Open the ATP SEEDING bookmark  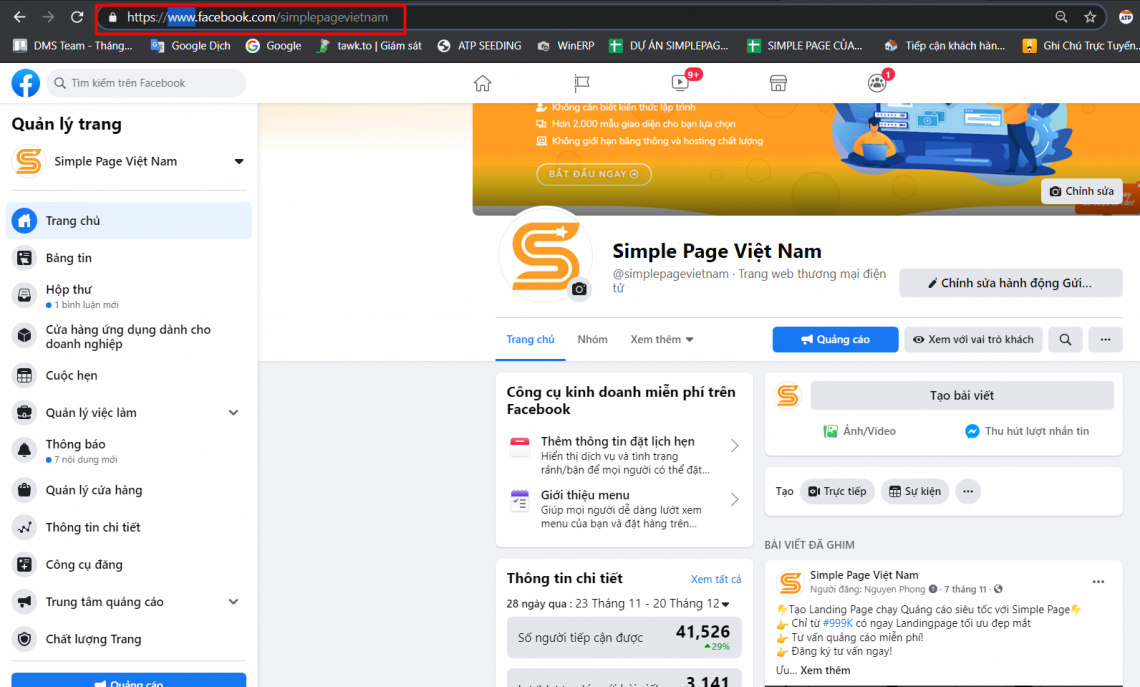click(479, 46)
